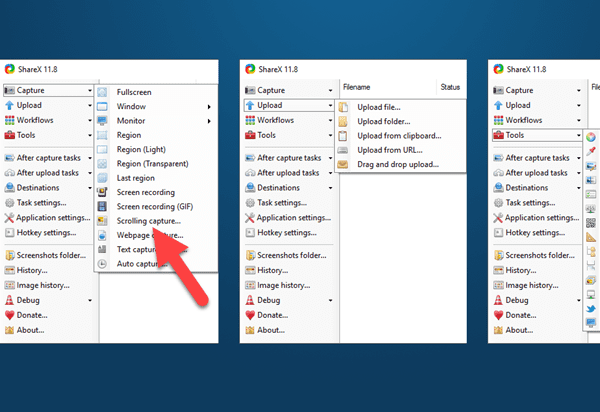Click Upload dropdown arrow in left window

click(x=90, y=106)
